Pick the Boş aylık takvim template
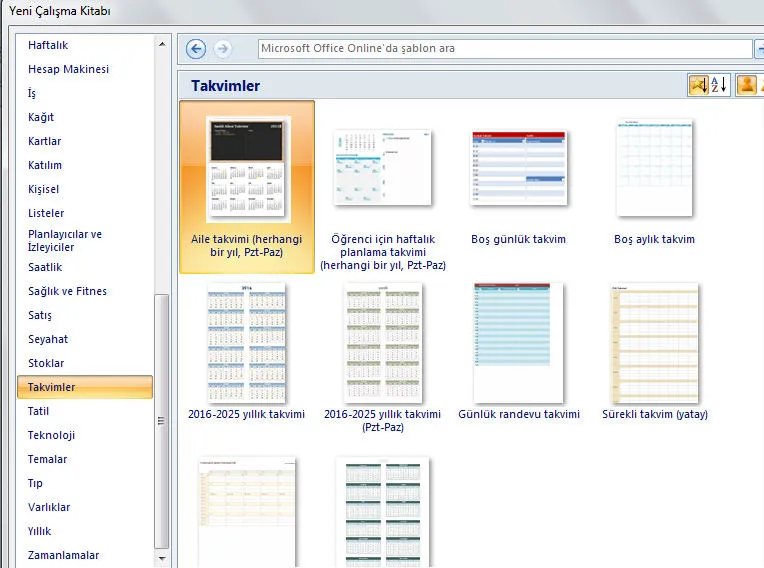This screenshot has width=764, height=568. (654, 170)
